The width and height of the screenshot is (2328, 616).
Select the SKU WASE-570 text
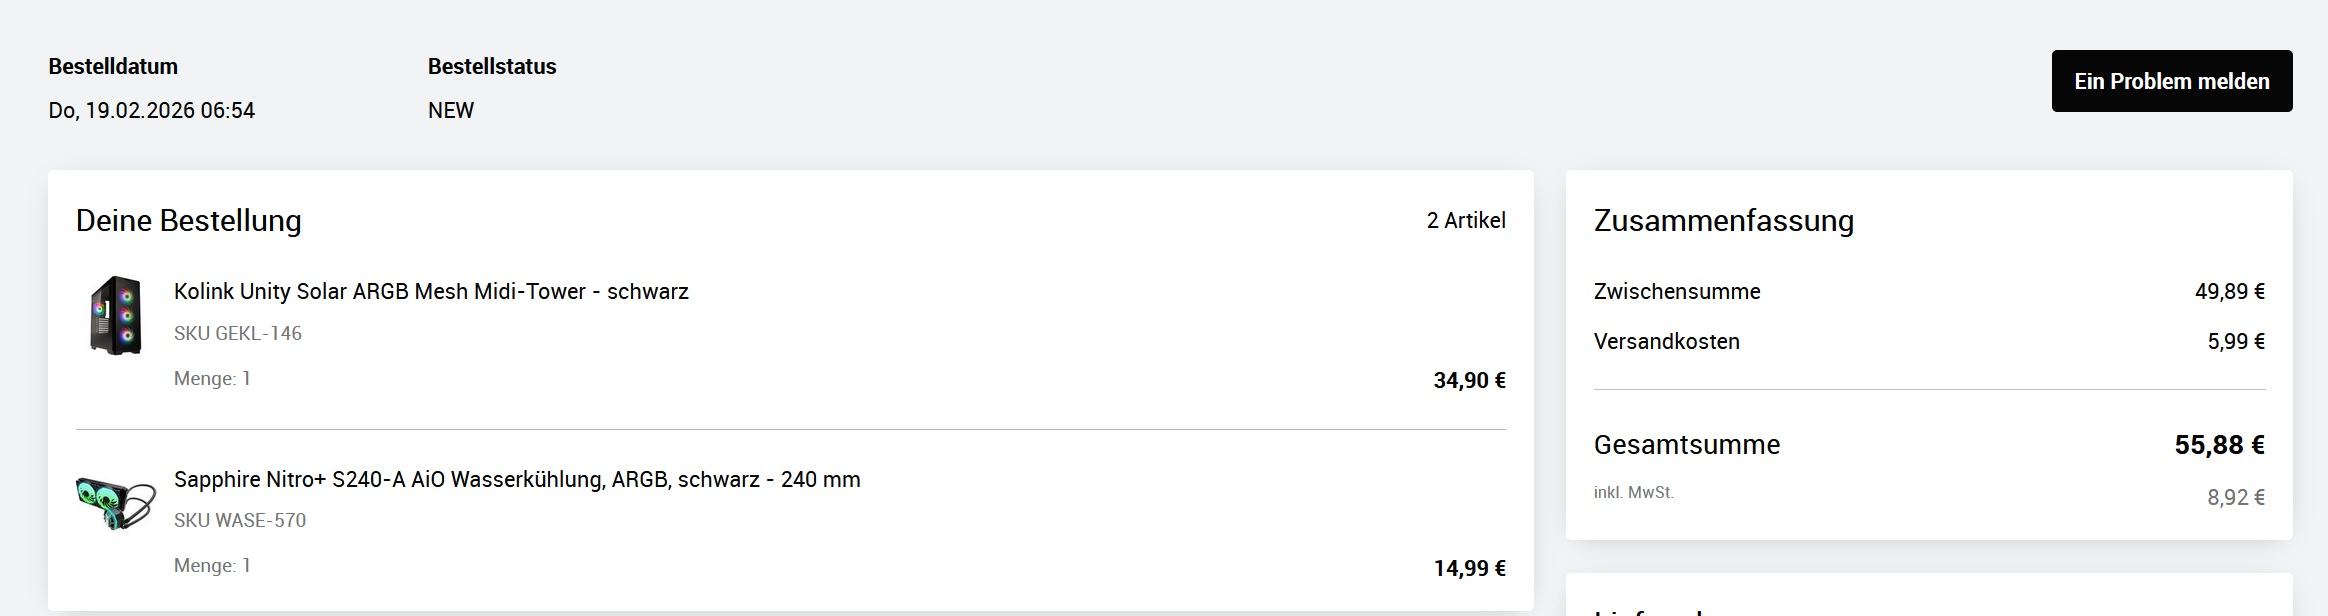(240, 521)
